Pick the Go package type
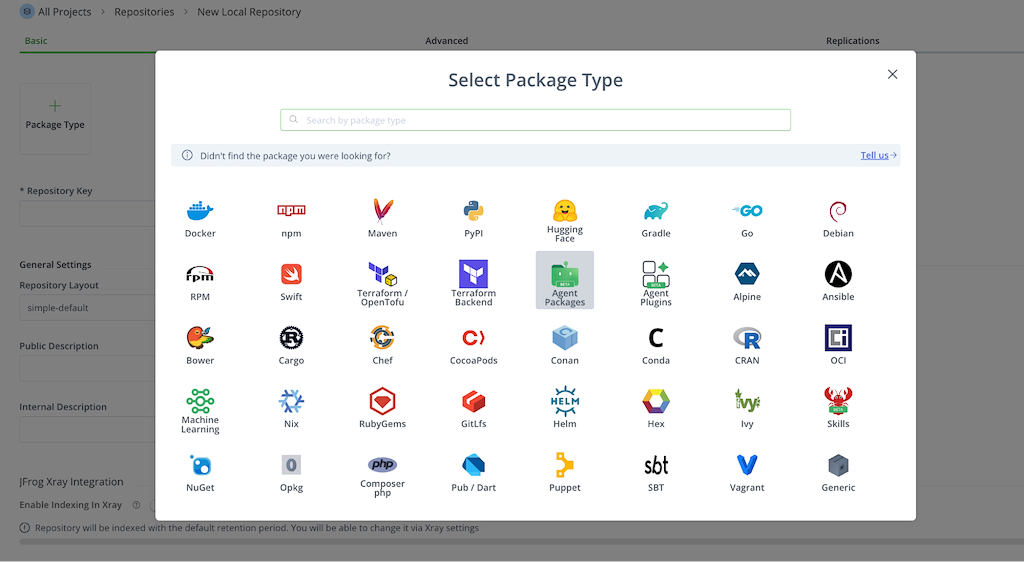The width and height of the screenshot is (1024, 562). 747,219
